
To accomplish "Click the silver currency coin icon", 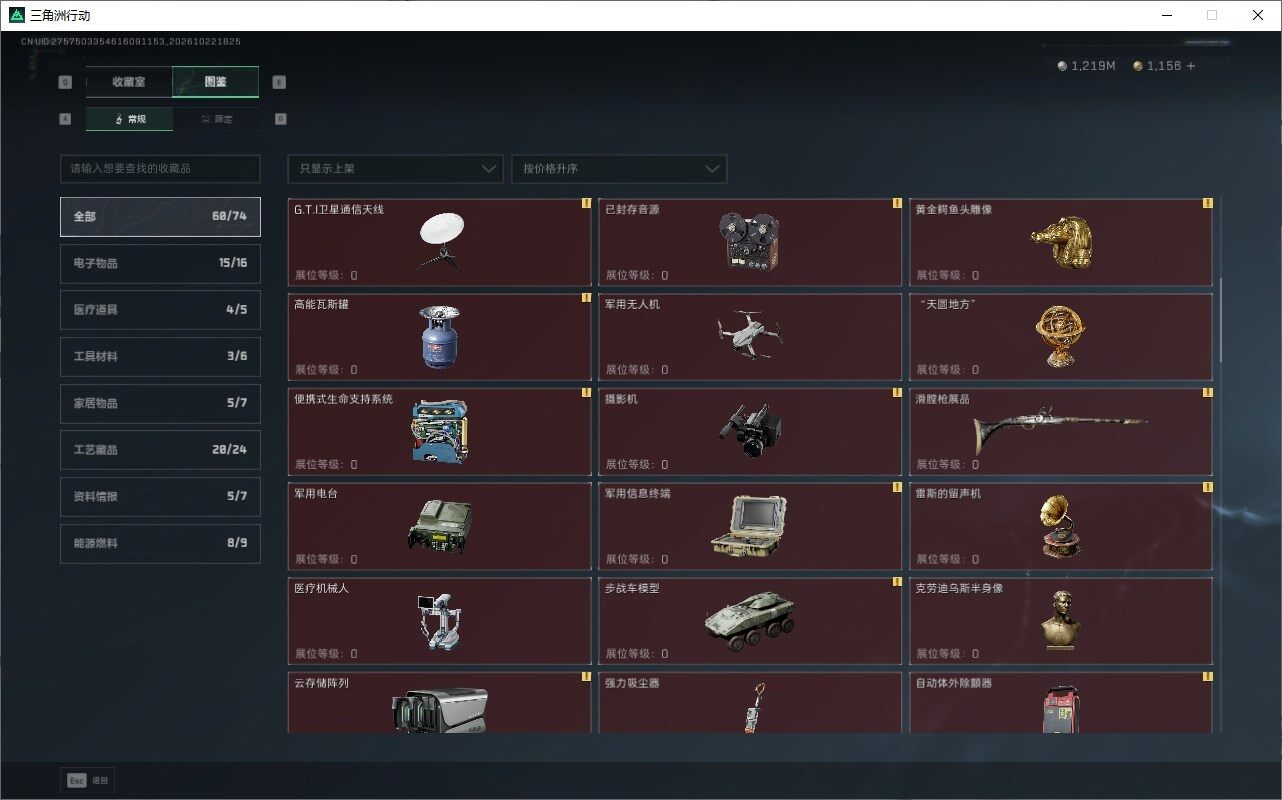I will click(x=1062, y=66).
